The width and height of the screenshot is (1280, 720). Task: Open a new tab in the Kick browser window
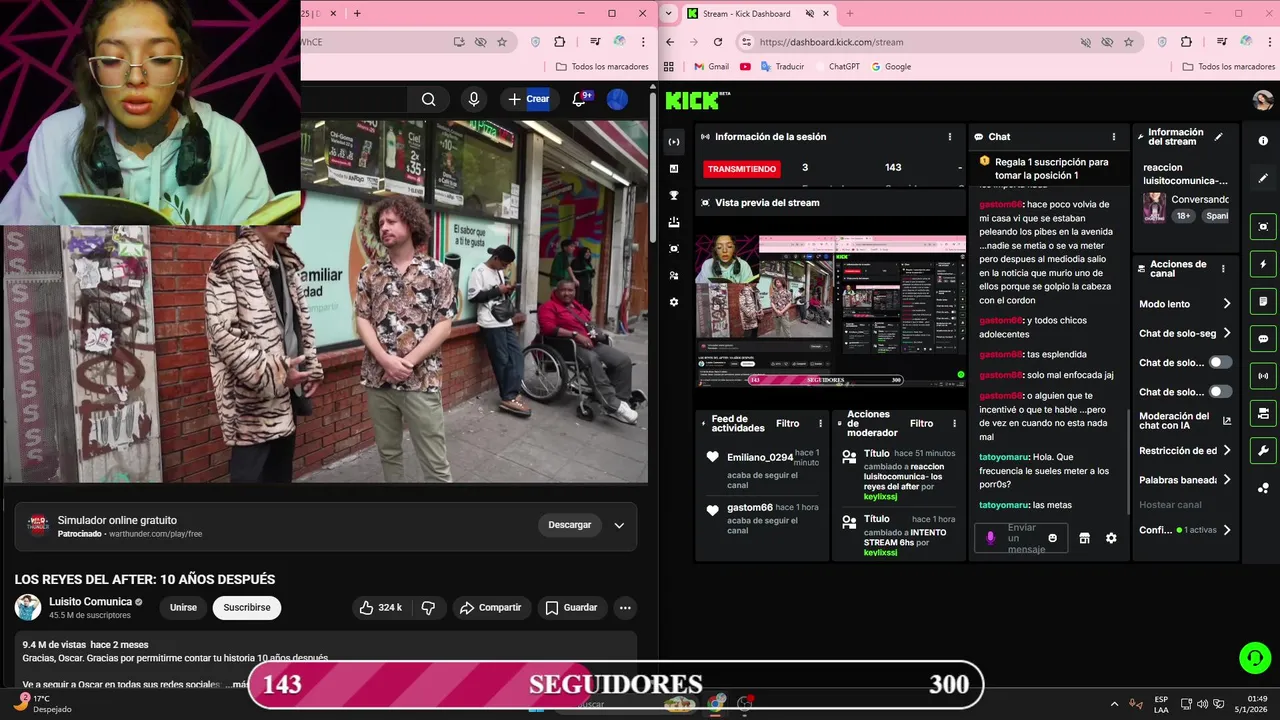[850, 14]
